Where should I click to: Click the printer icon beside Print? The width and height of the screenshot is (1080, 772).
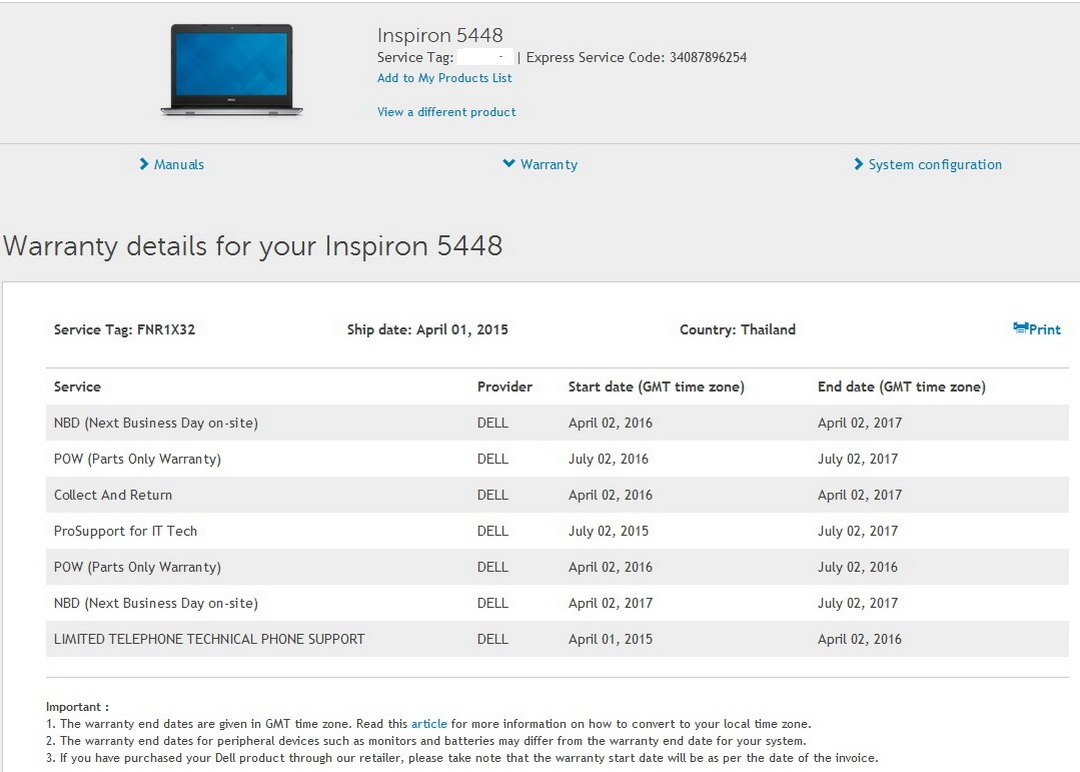click(1020, 328)
